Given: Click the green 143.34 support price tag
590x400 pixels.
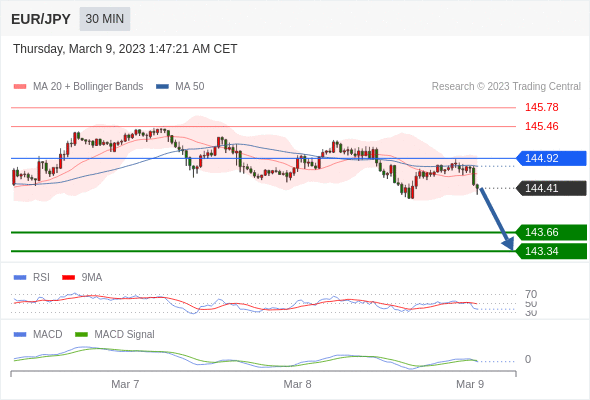Looking at the screenshot, I should click(x=551, y=251).
